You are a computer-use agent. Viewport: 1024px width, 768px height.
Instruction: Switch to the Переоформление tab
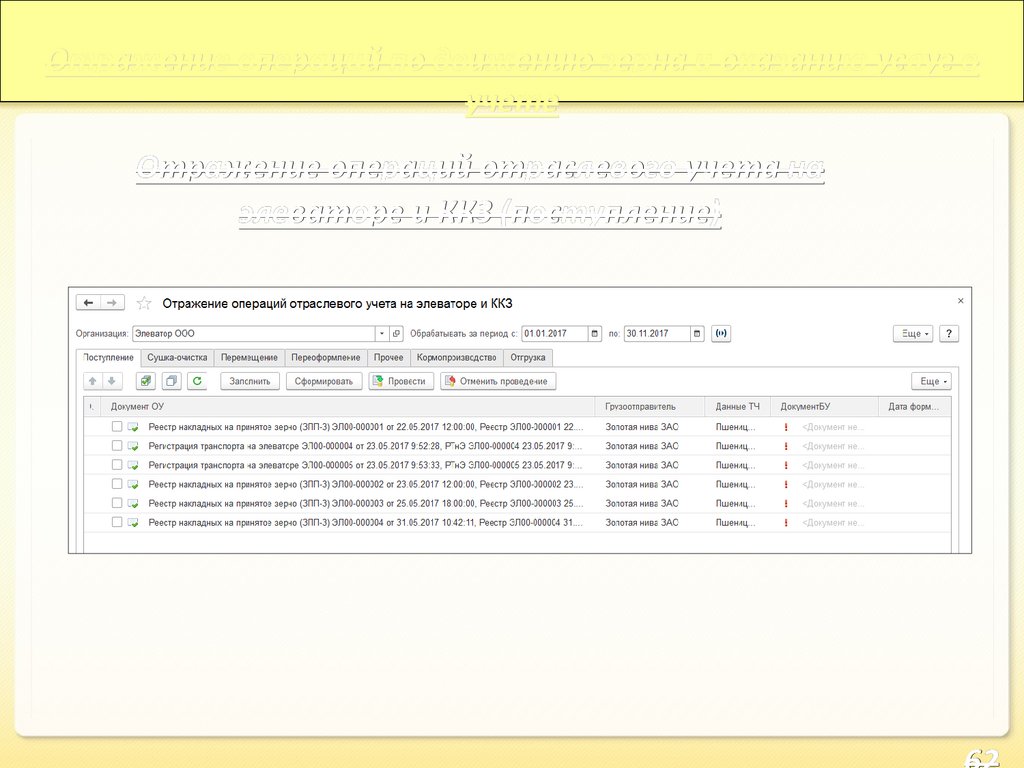tap(325, 358)
